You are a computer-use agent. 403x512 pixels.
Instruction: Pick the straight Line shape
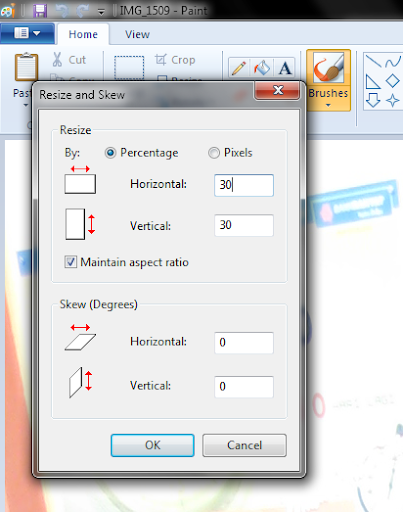pos(373,61)
